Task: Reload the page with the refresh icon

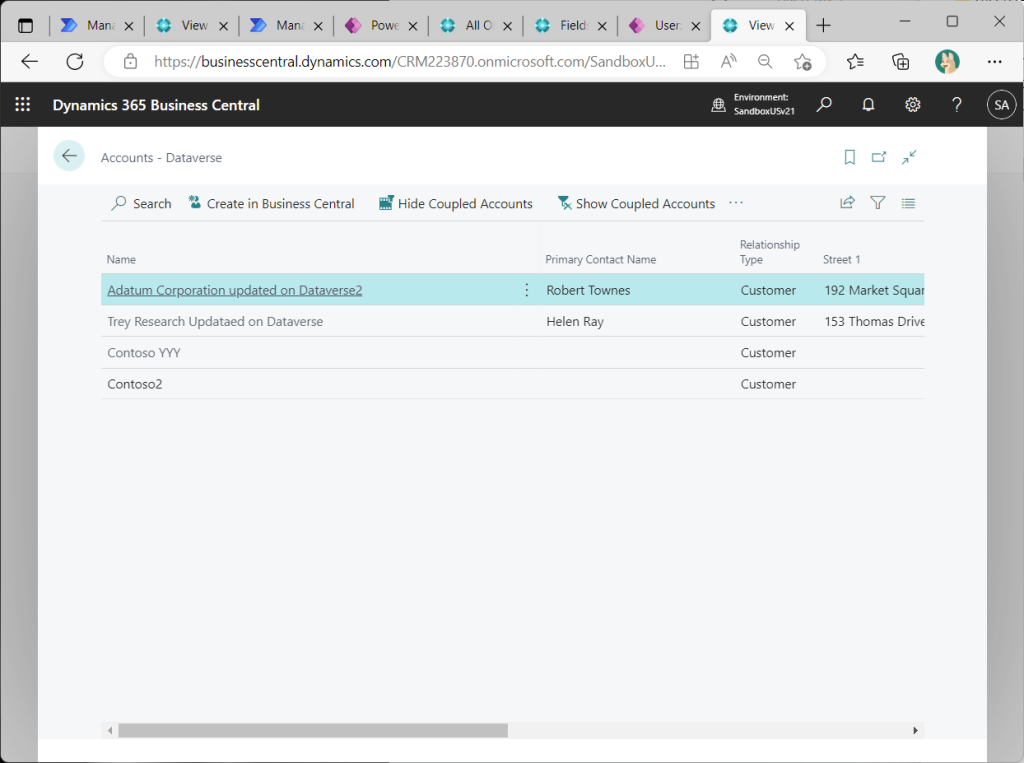Action: (x=75, y=61)
